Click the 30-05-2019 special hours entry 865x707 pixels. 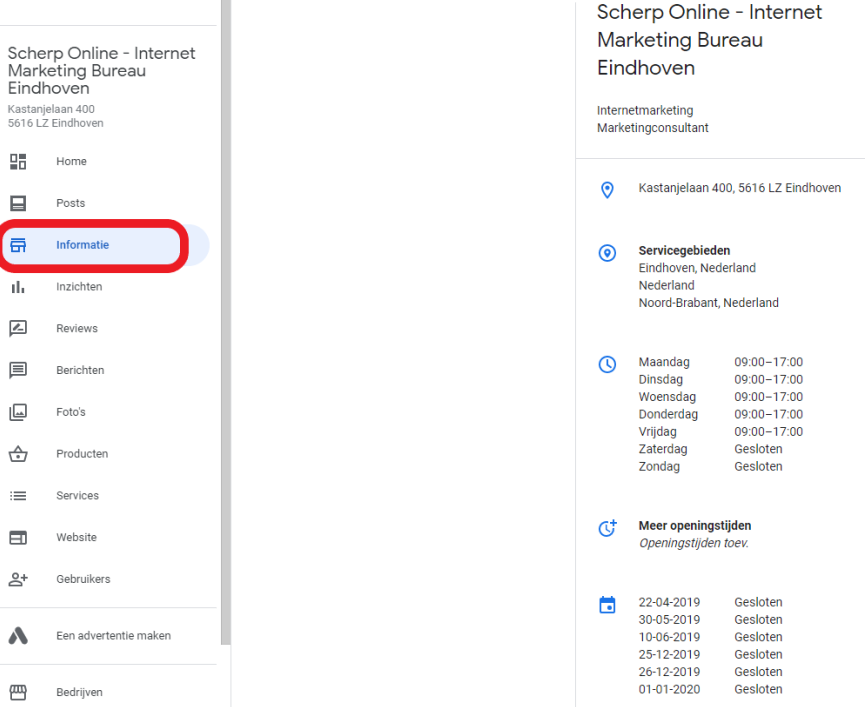pos(711,620)
